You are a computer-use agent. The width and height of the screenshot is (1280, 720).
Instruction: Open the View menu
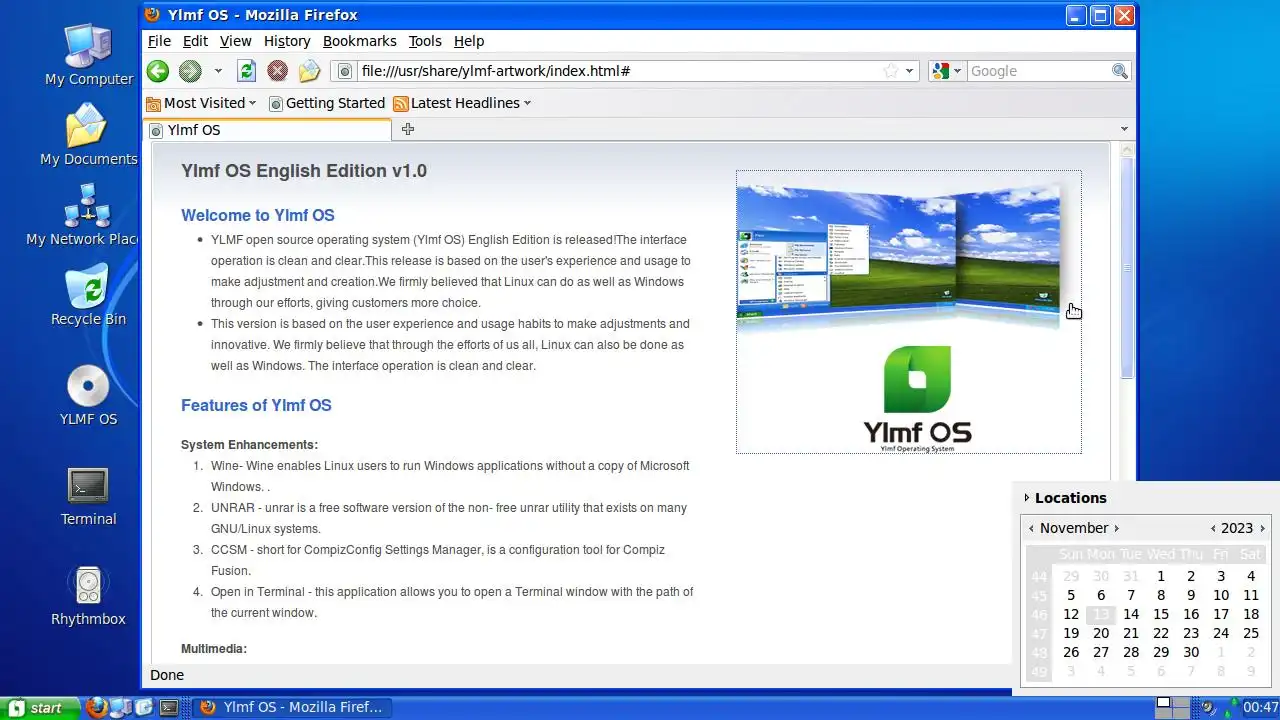(235, 41)
